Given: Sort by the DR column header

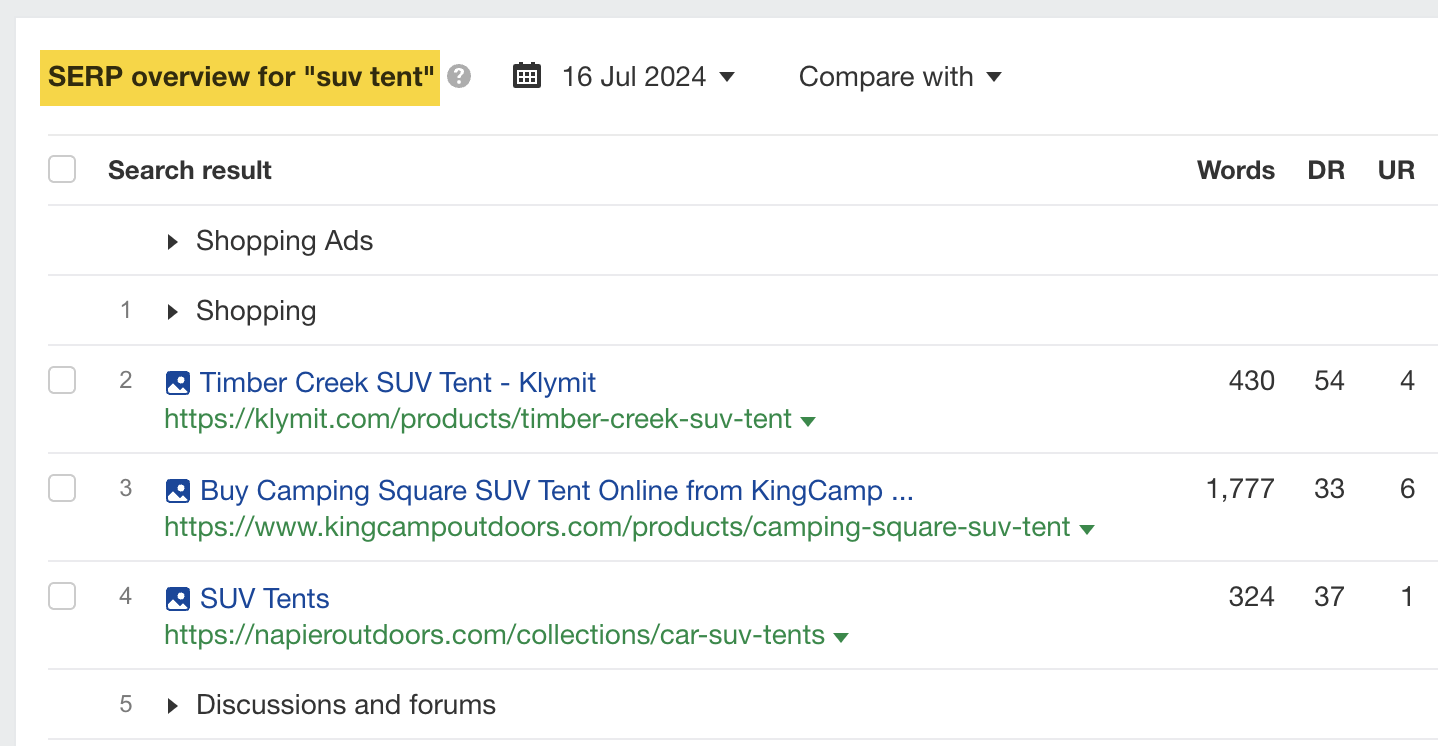Looking at the screenshot, I should [1326, 170].
